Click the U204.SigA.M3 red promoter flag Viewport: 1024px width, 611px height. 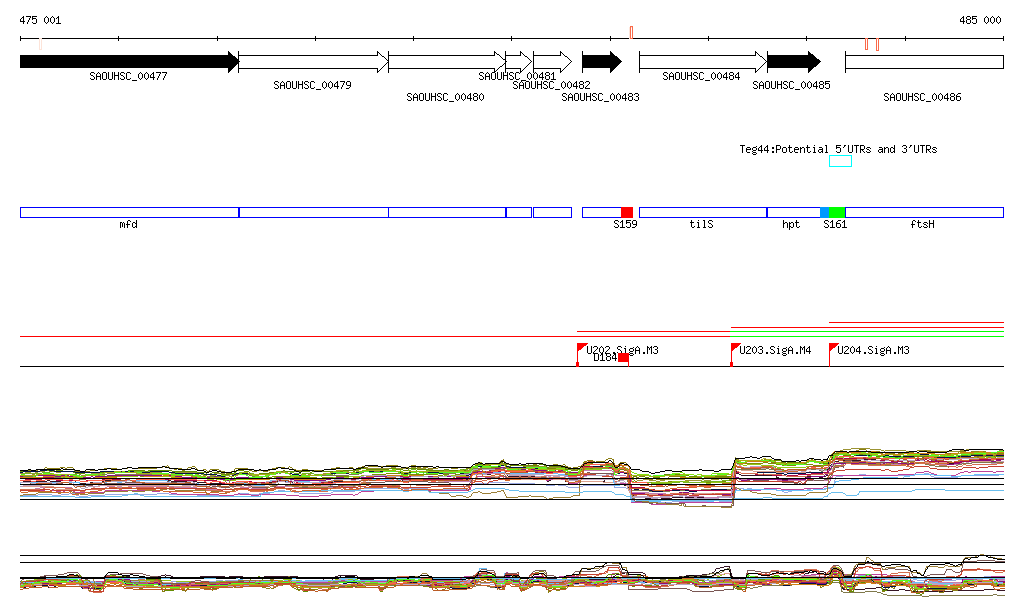click(834, 348)
